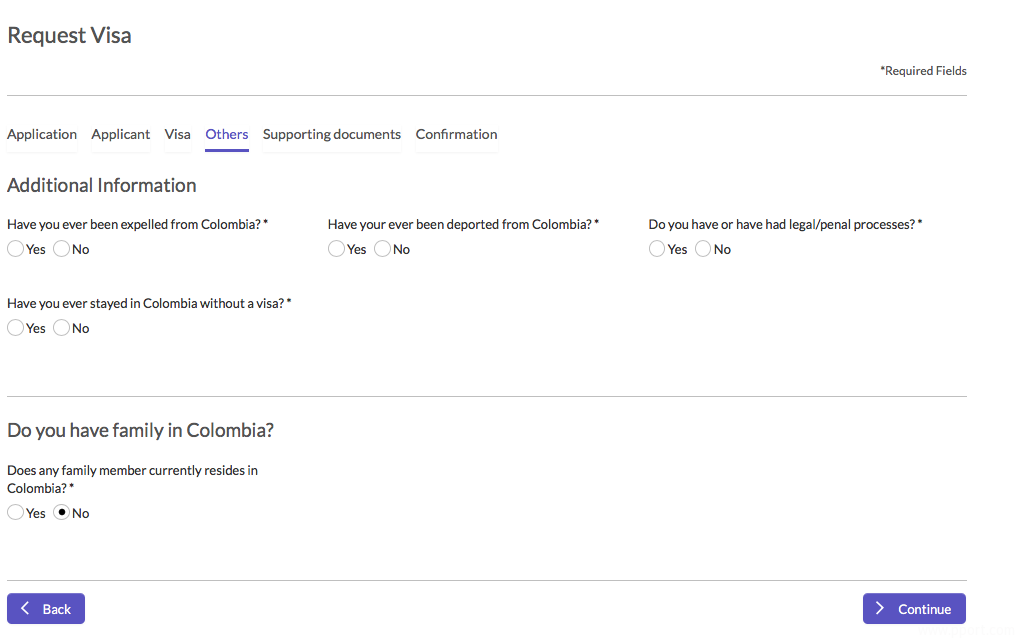Choose No for deported from Colombia

click(383, 249)
